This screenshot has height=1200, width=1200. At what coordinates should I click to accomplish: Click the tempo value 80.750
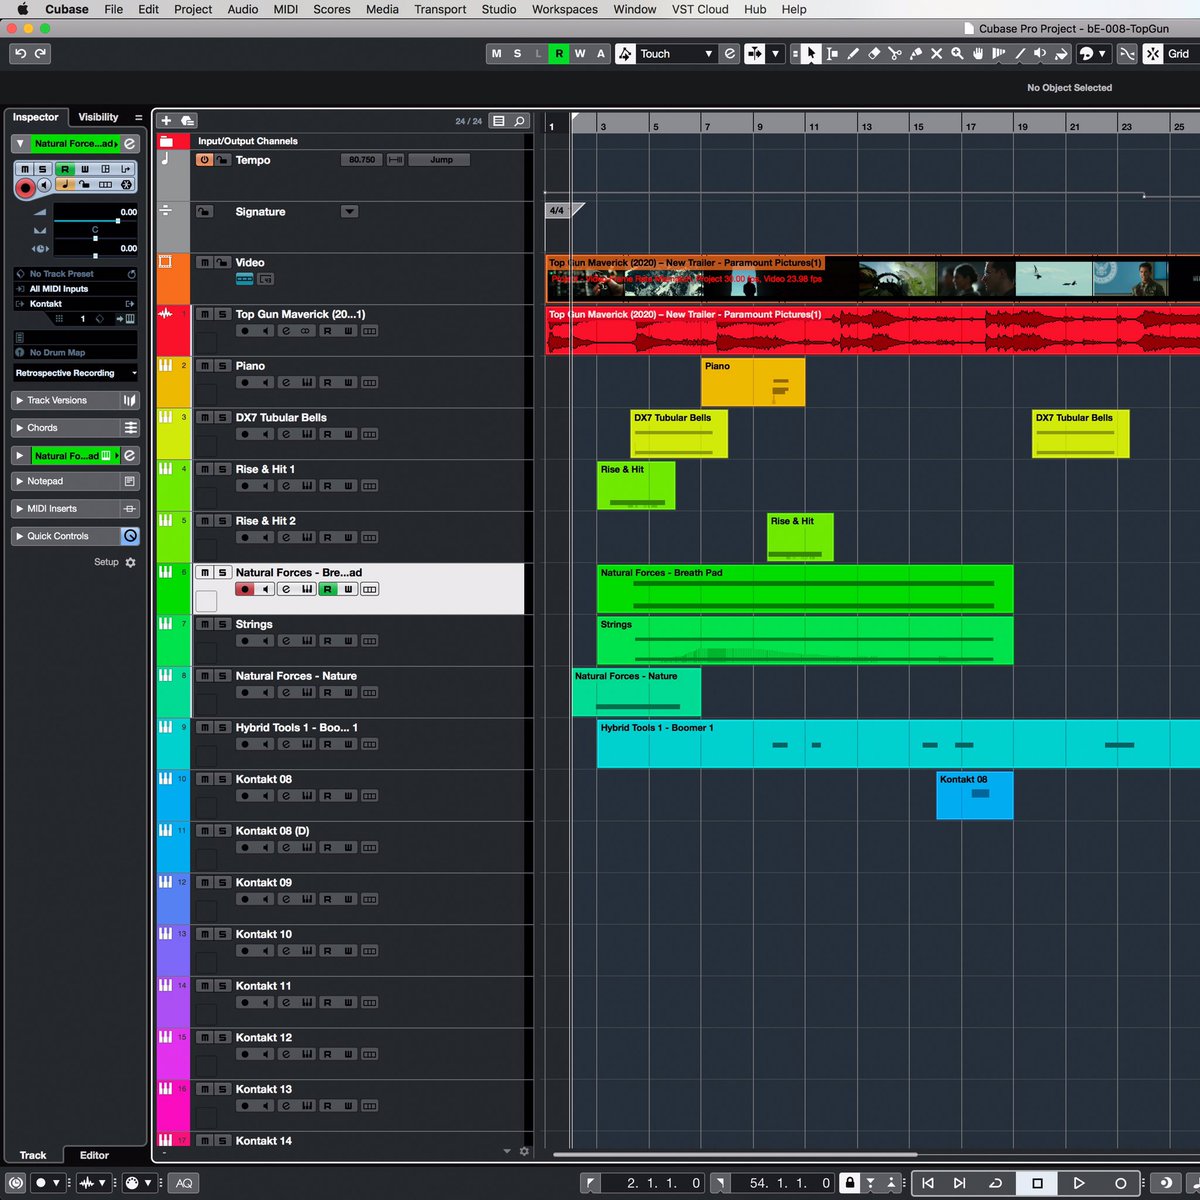point(361,160)
